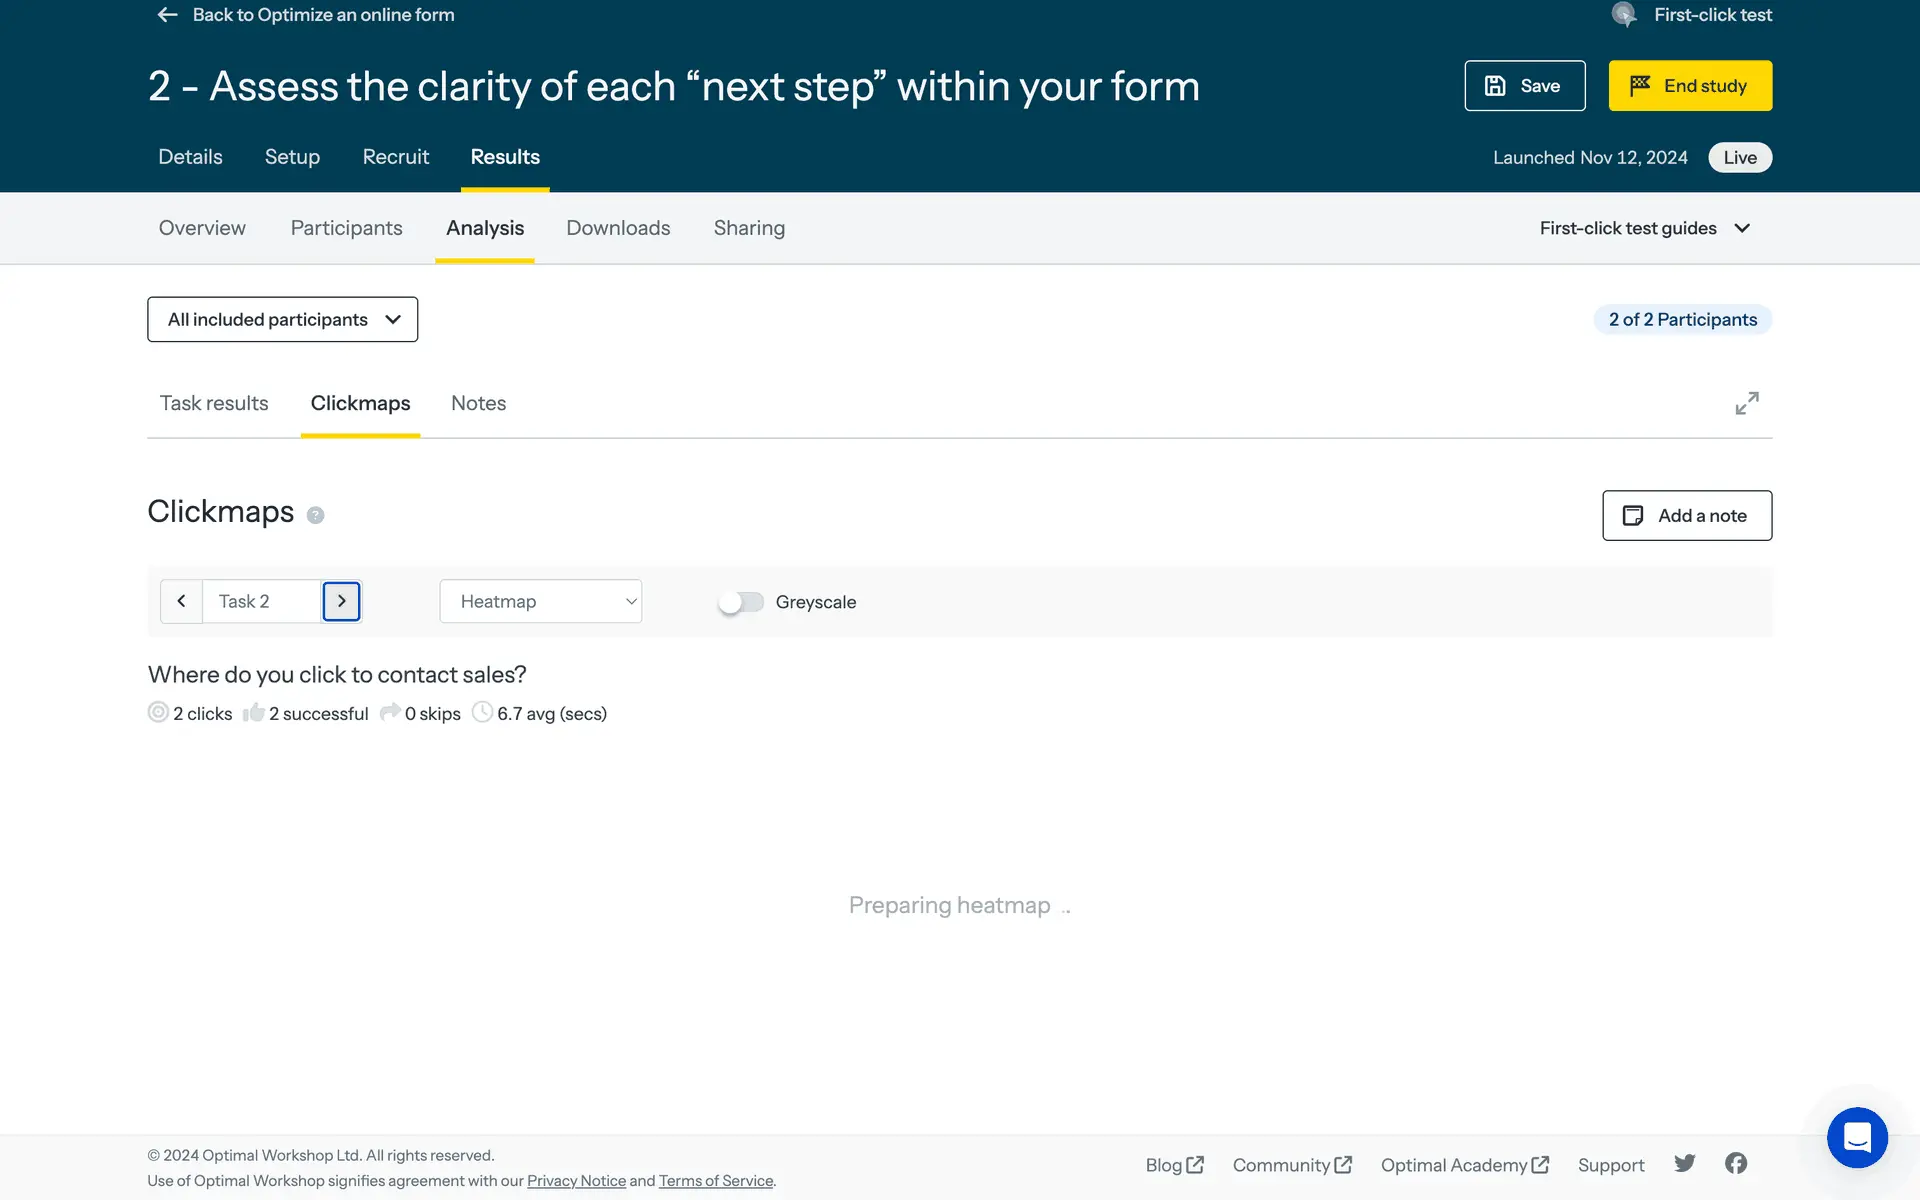Screen dimensions: 1920x1200
Task: Open the Twitter profile icon
Action: pyautogui.click(x=1684, y=1163)
